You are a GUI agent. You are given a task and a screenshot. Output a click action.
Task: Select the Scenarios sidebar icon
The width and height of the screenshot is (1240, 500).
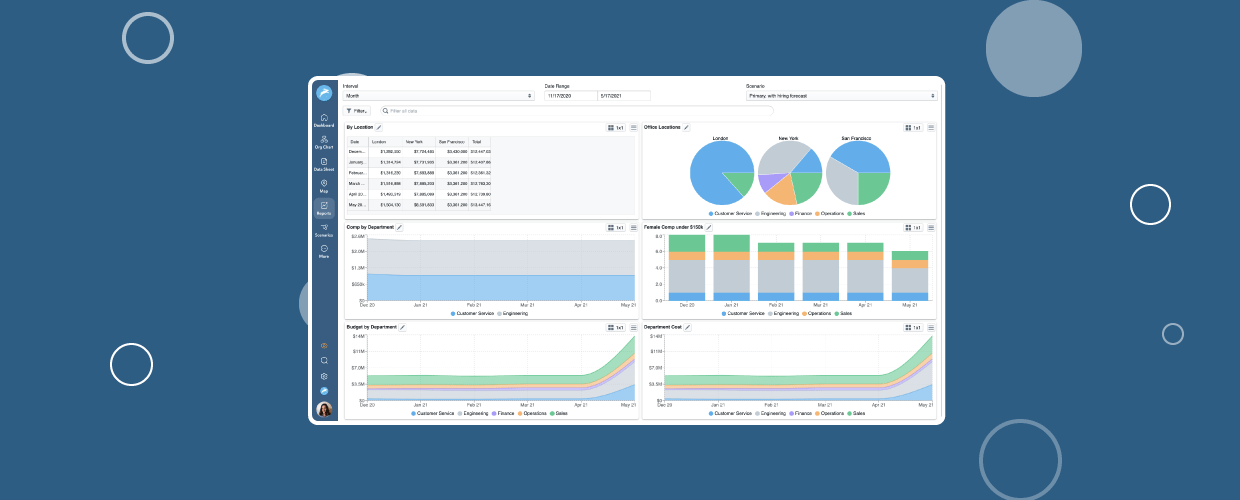[x=324, y=230]
